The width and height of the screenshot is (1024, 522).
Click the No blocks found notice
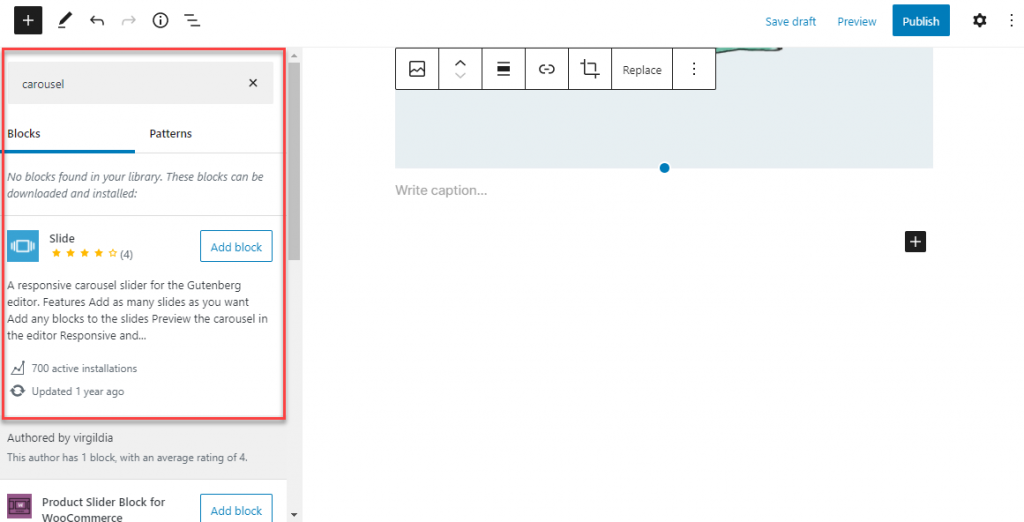(x=135, y=185)
